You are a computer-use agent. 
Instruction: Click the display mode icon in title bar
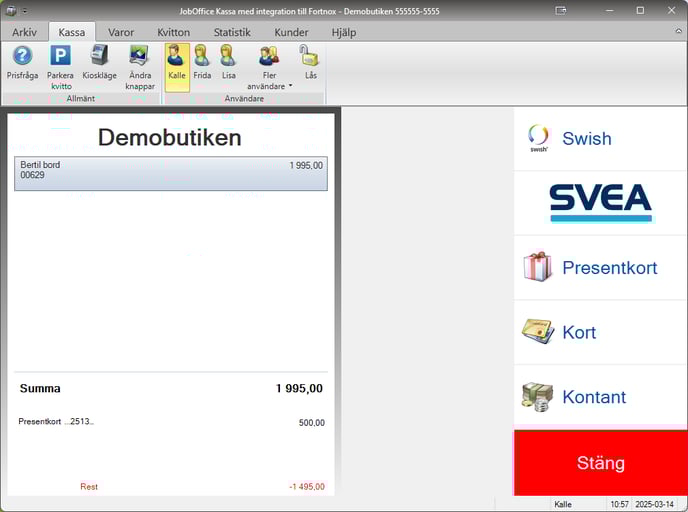[x=561, y=10]
